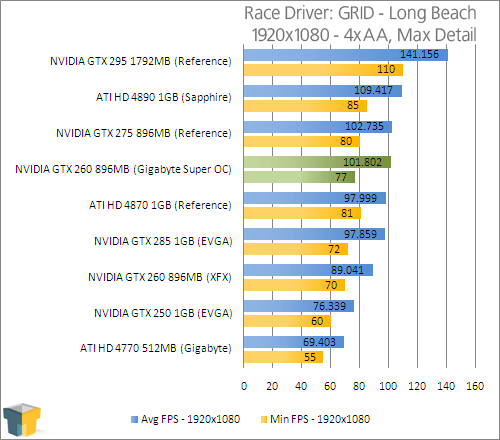This screenshot has height=440, width=500.
Task: Click the 76.339 average FPS bar
Action: (299, 306)
